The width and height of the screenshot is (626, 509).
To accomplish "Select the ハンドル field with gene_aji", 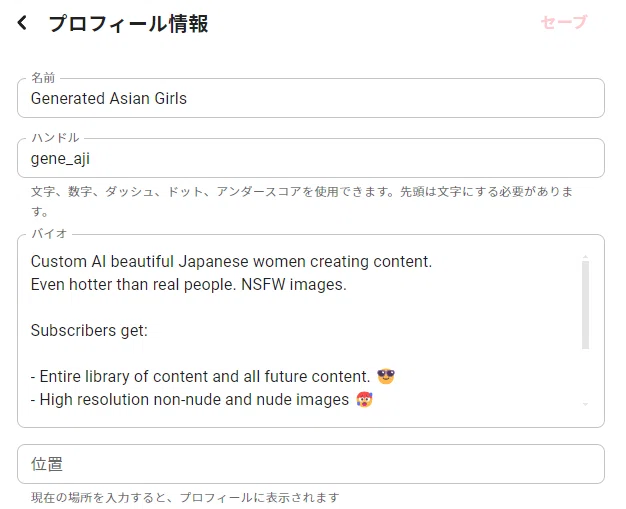I will point(311,158).
